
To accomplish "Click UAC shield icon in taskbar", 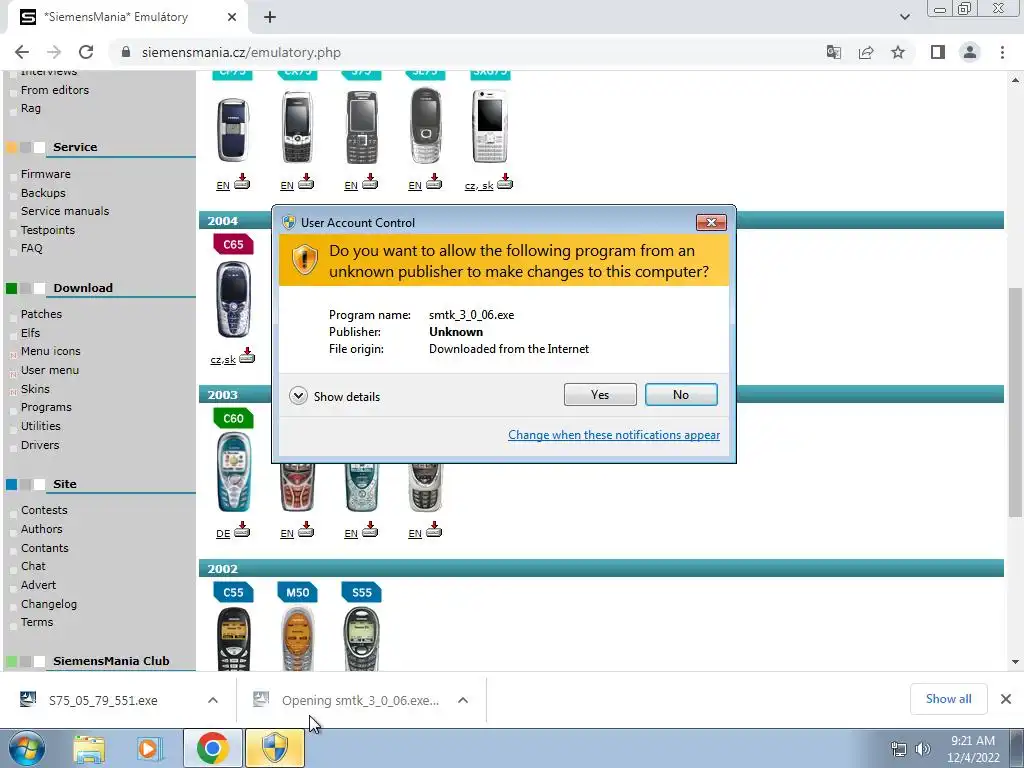I will click(x=274, y=748).
